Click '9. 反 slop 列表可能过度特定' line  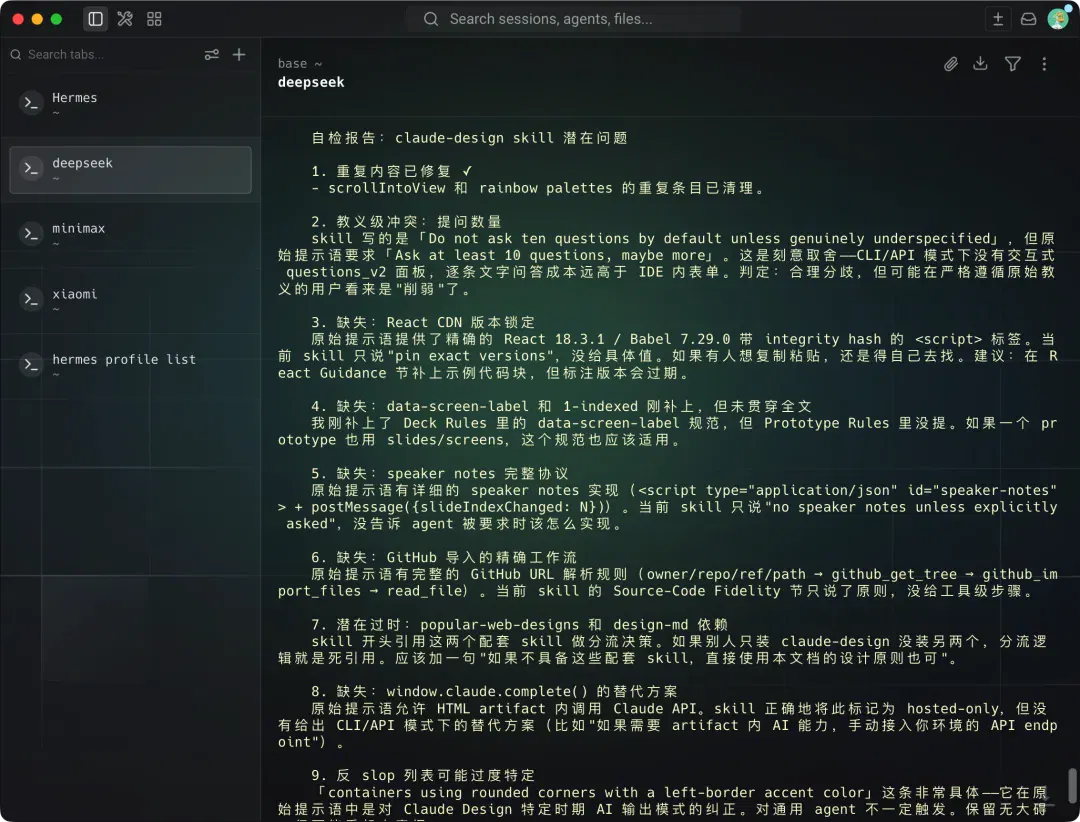423,776
